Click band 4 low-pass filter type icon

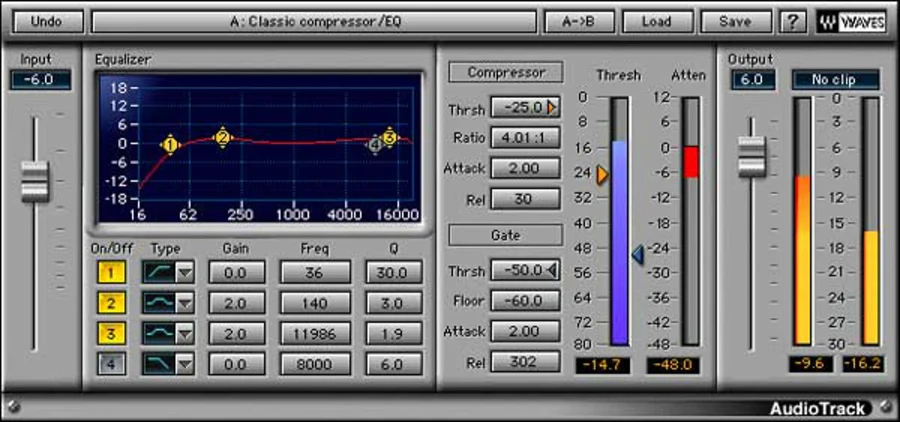[x=158, y=364]
